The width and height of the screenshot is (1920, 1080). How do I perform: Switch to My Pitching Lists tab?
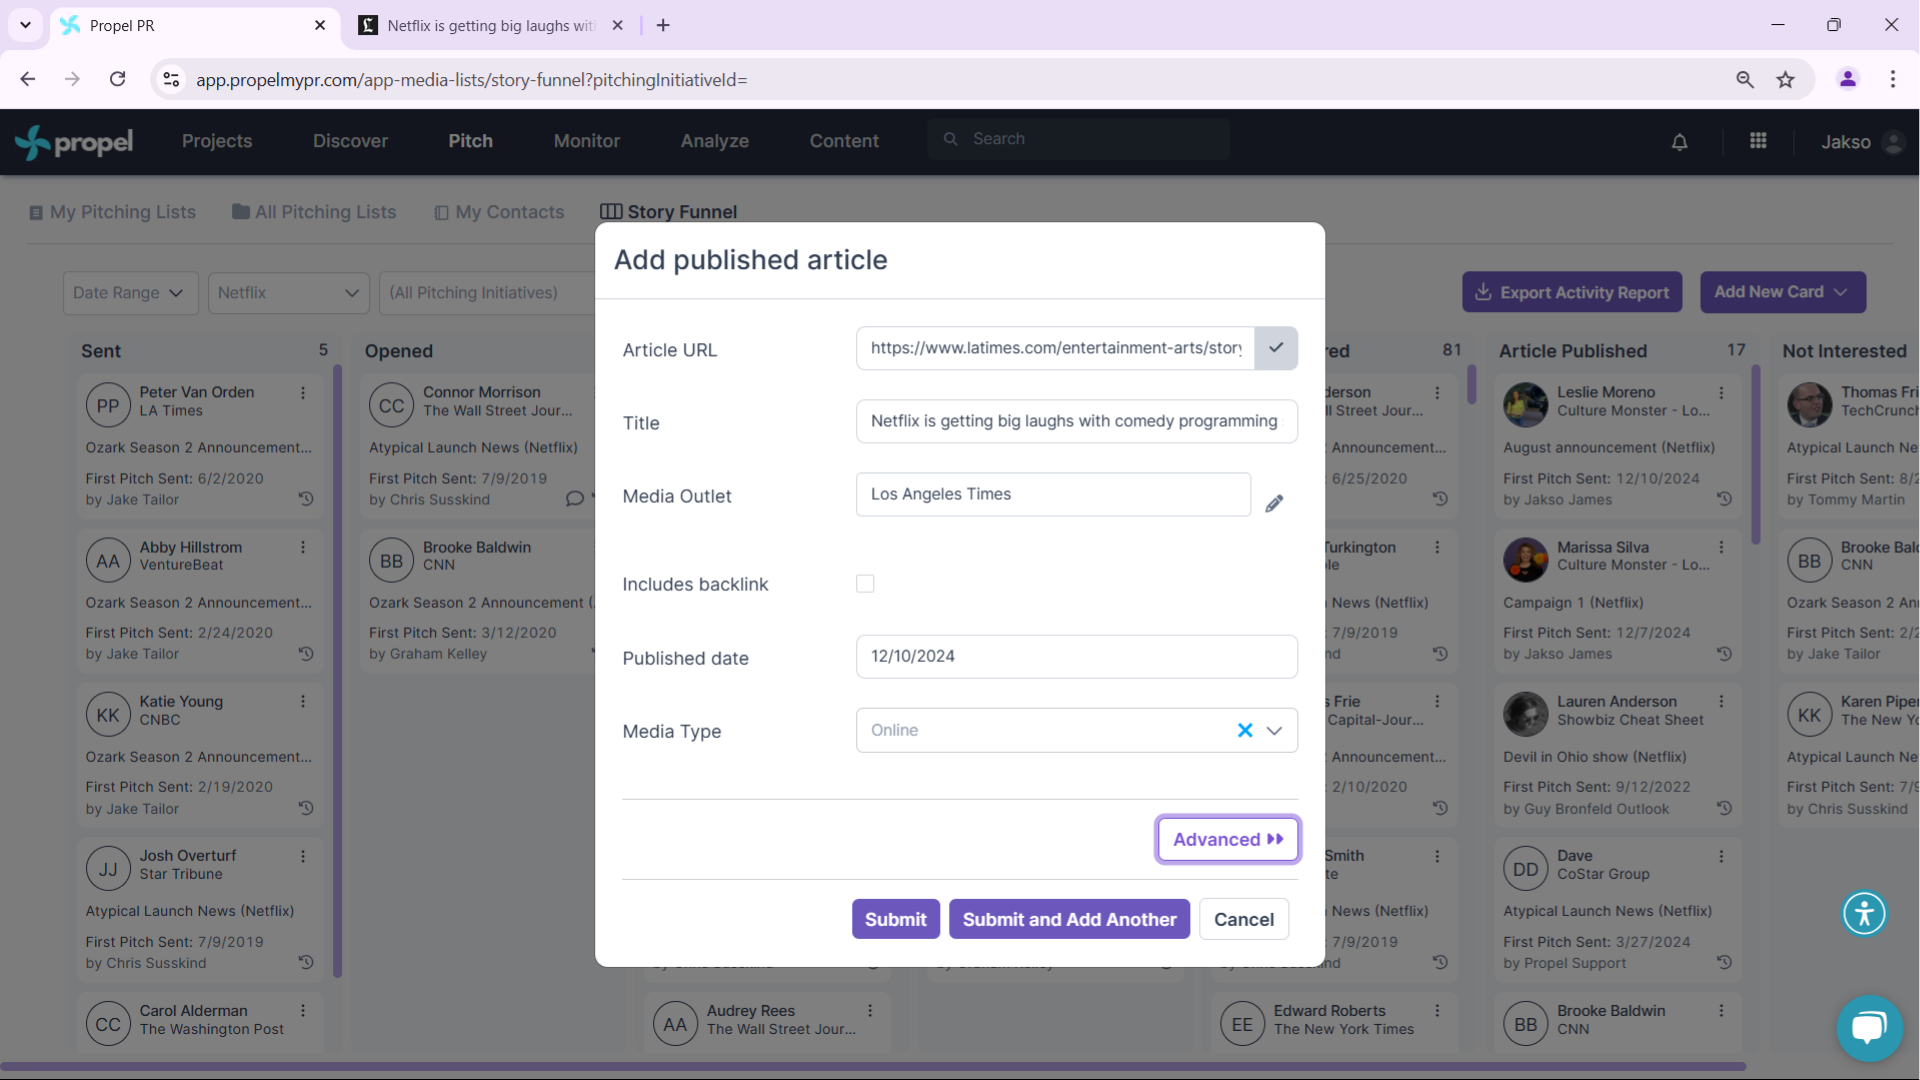pyautogui.click(x=112, y=212)
